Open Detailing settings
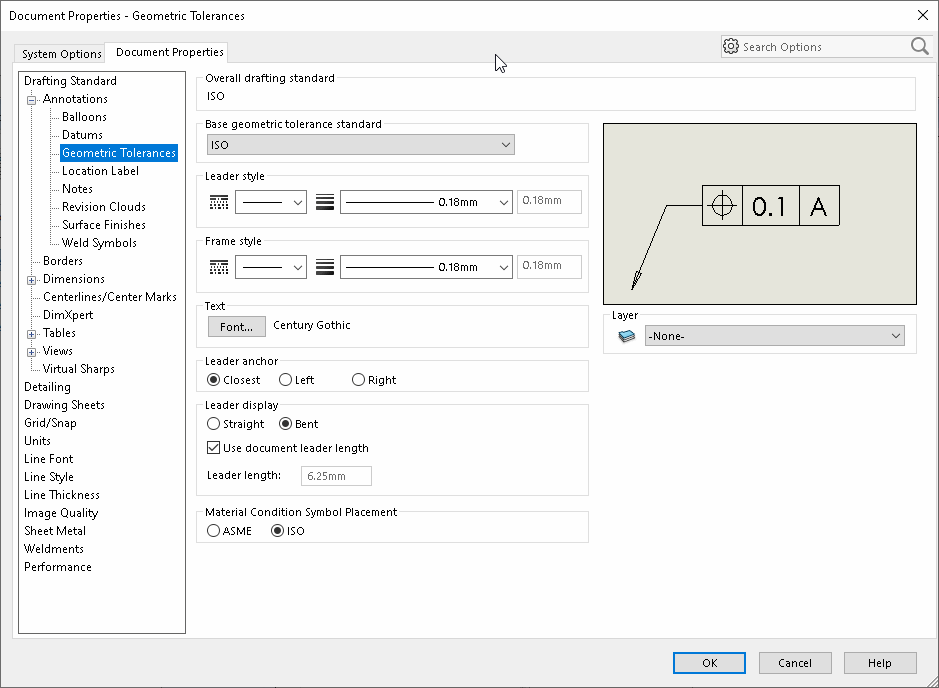The image size is (939, 688). click(47, 387)
